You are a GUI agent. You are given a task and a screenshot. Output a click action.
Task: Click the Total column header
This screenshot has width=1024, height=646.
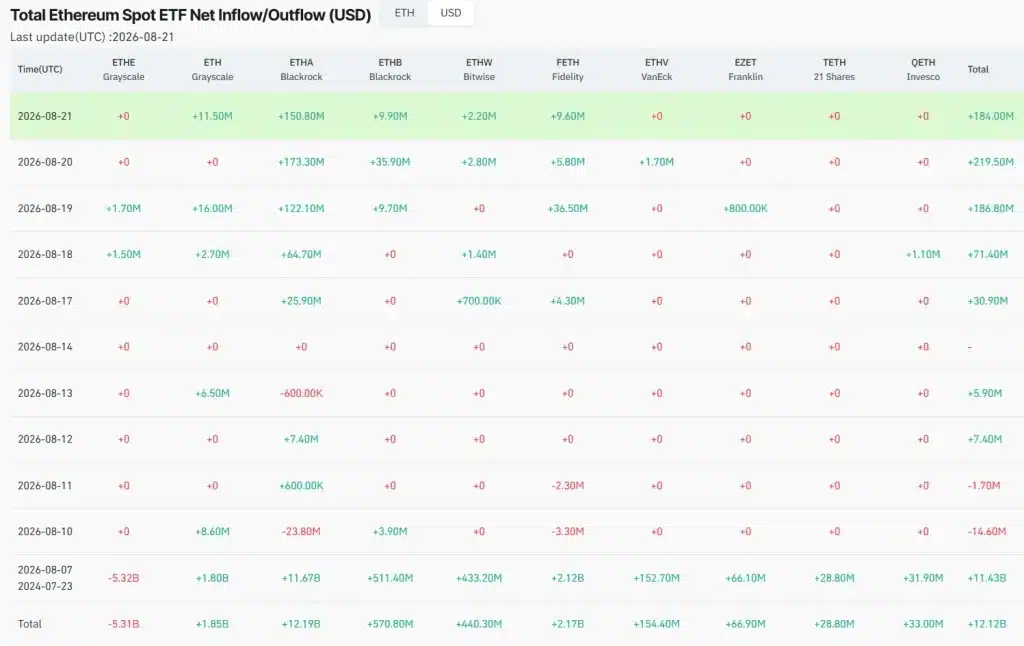click(978, 69)
